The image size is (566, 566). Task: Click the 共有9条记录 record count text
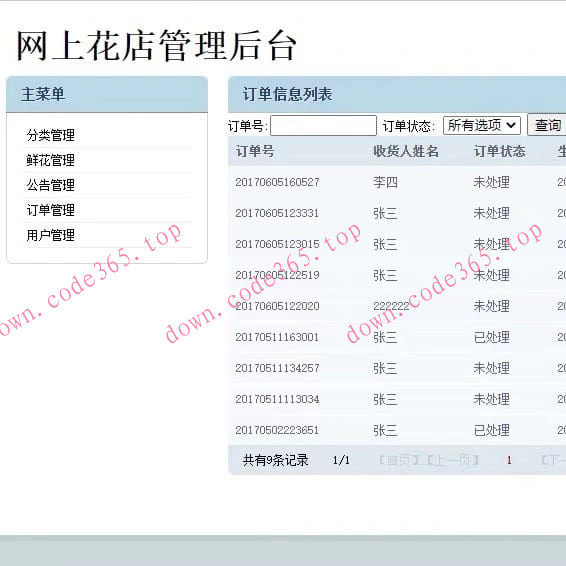pyautogui.click(x=275, y=460)
